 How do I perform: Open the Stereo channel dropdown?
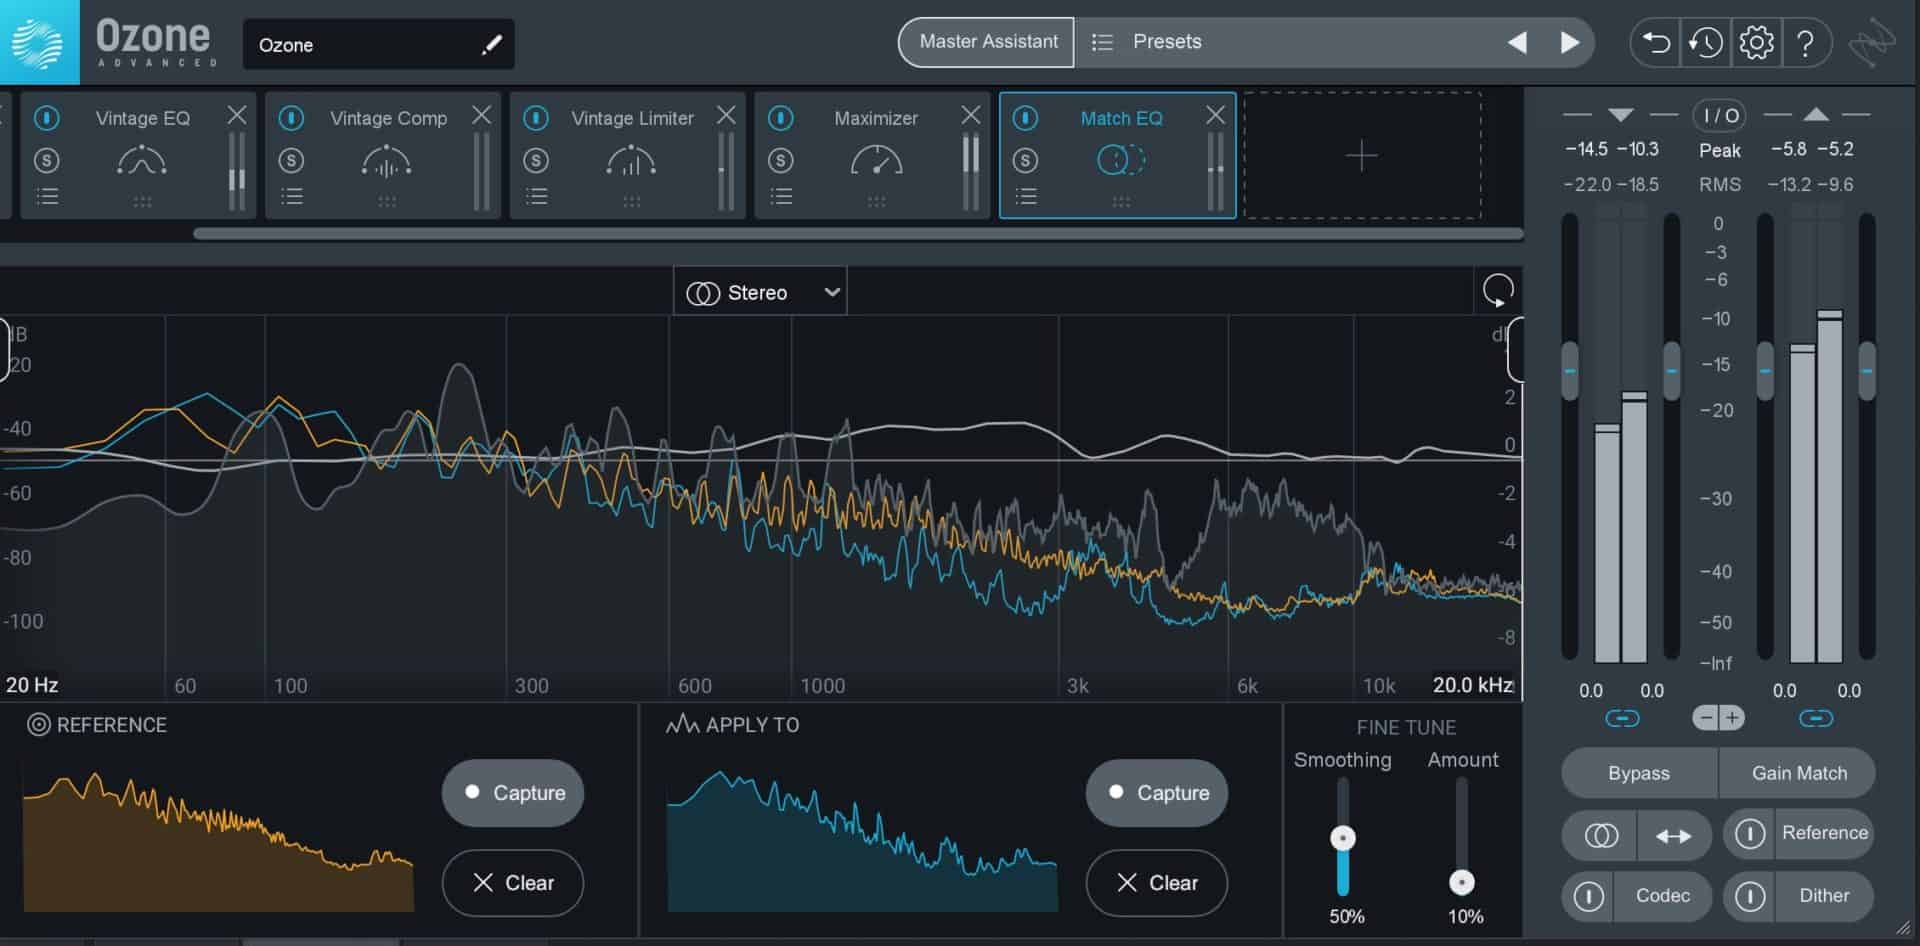pos(760,291)
